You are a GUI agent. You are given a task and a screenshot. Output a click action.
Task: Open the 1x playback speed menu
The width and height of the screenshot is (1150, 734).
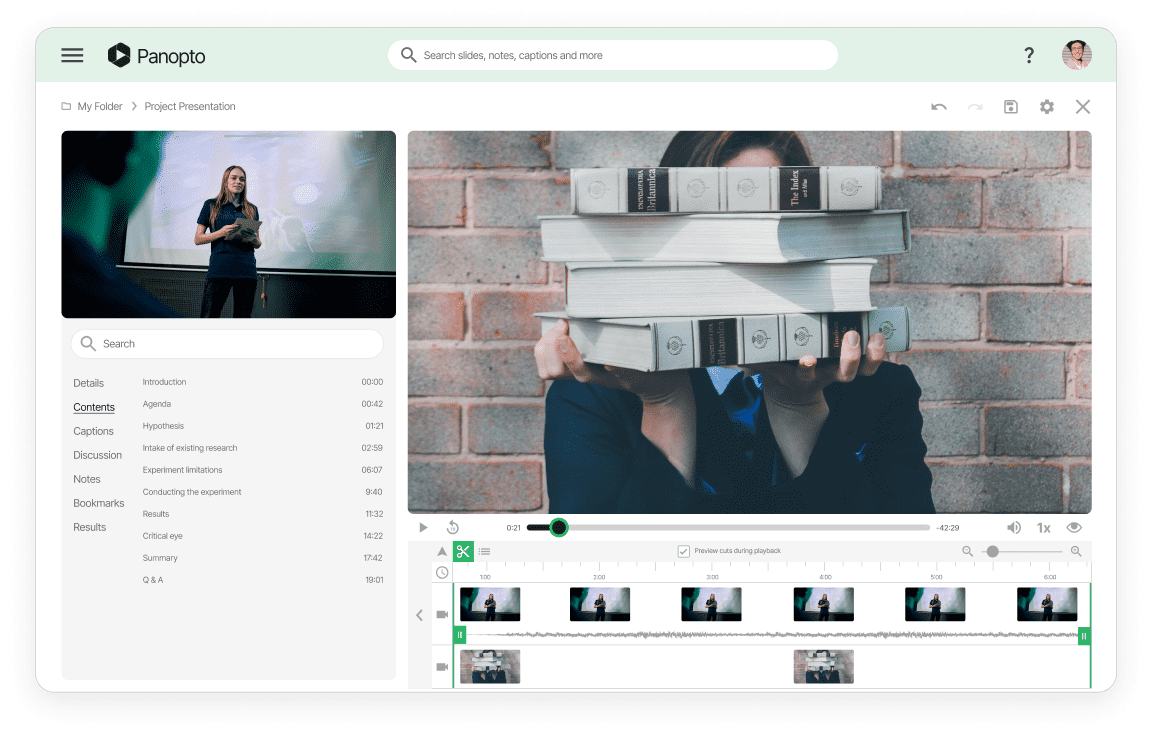point(1043,528)
